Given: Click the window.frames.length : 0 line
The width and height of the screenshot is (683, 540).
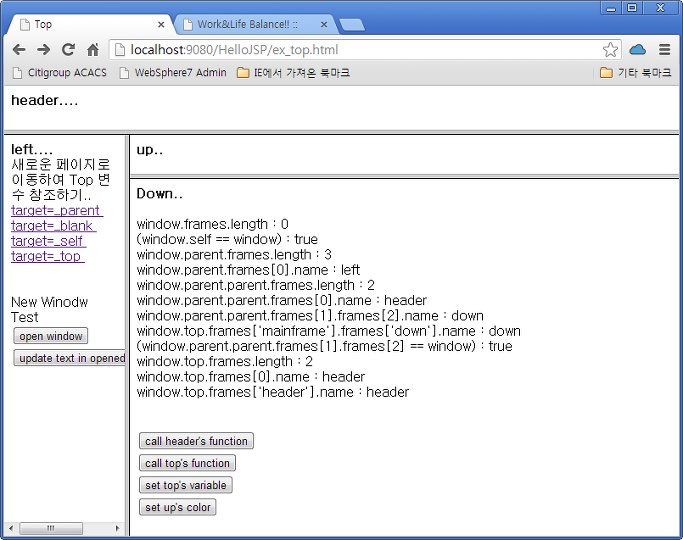Looking at the screenshot, I should coord(213,224).
